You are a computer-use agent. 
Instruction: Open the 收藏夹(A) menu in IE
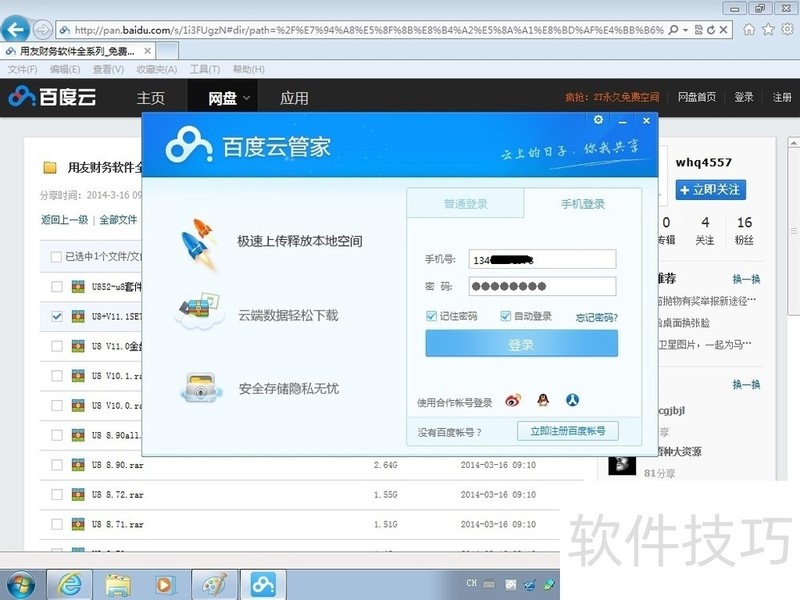point(156,69)
